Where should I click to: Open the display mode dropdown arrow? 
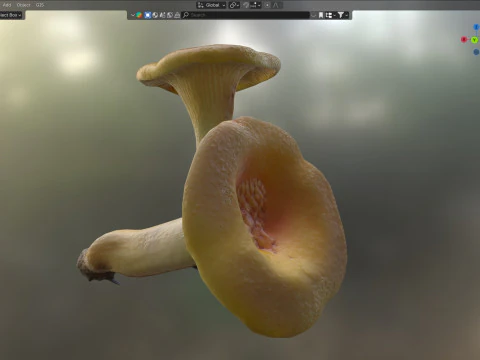pyautogui.click(x=133, y=15)
